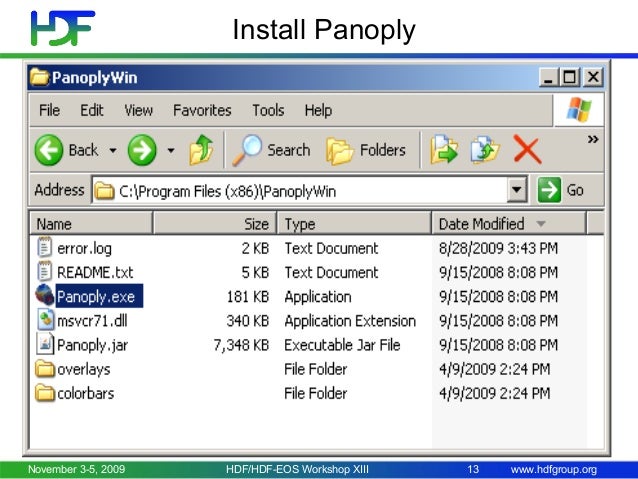Sort by Name column header
Viewport: 638px width, 479px height.
click(x=91, y=223)
